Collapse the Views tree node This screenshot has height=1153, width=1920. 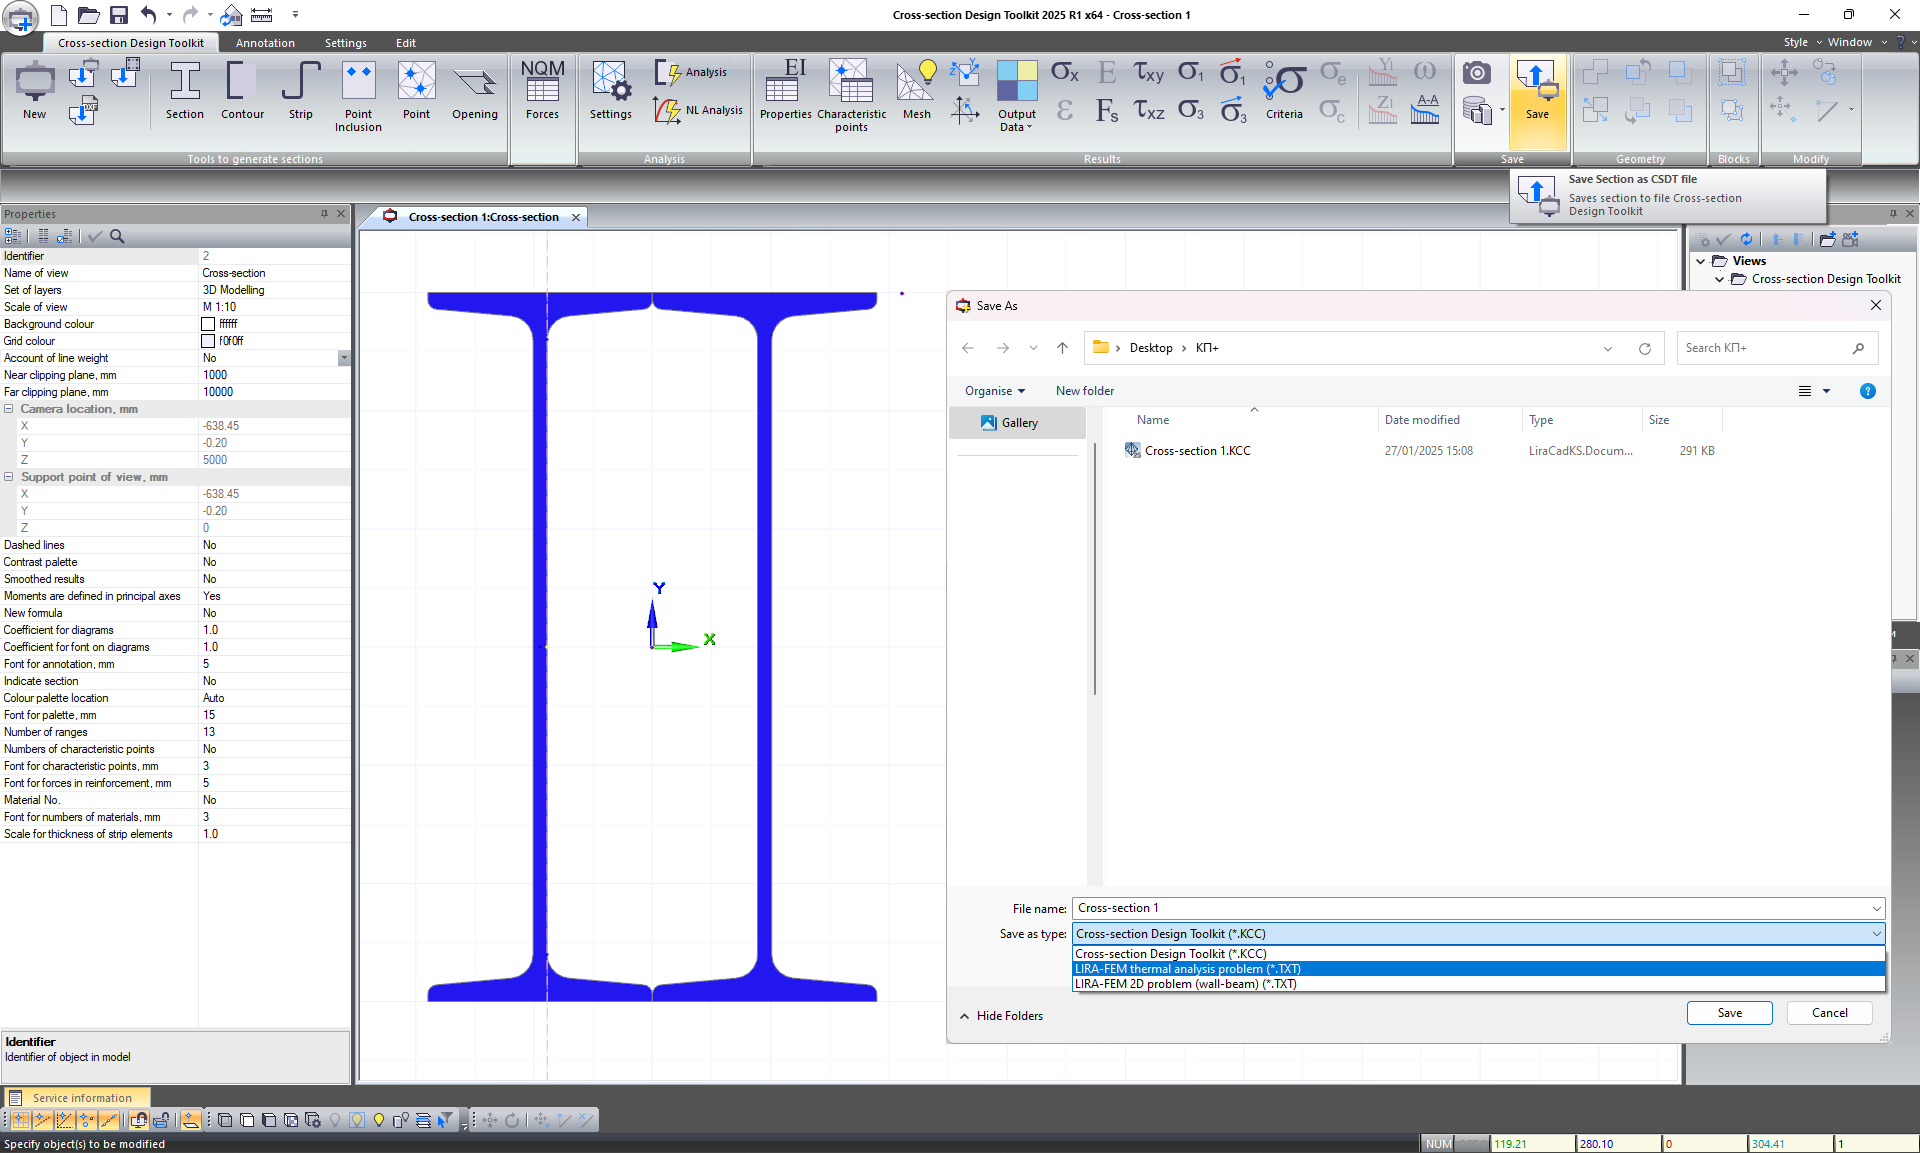tap(1700, 261)
